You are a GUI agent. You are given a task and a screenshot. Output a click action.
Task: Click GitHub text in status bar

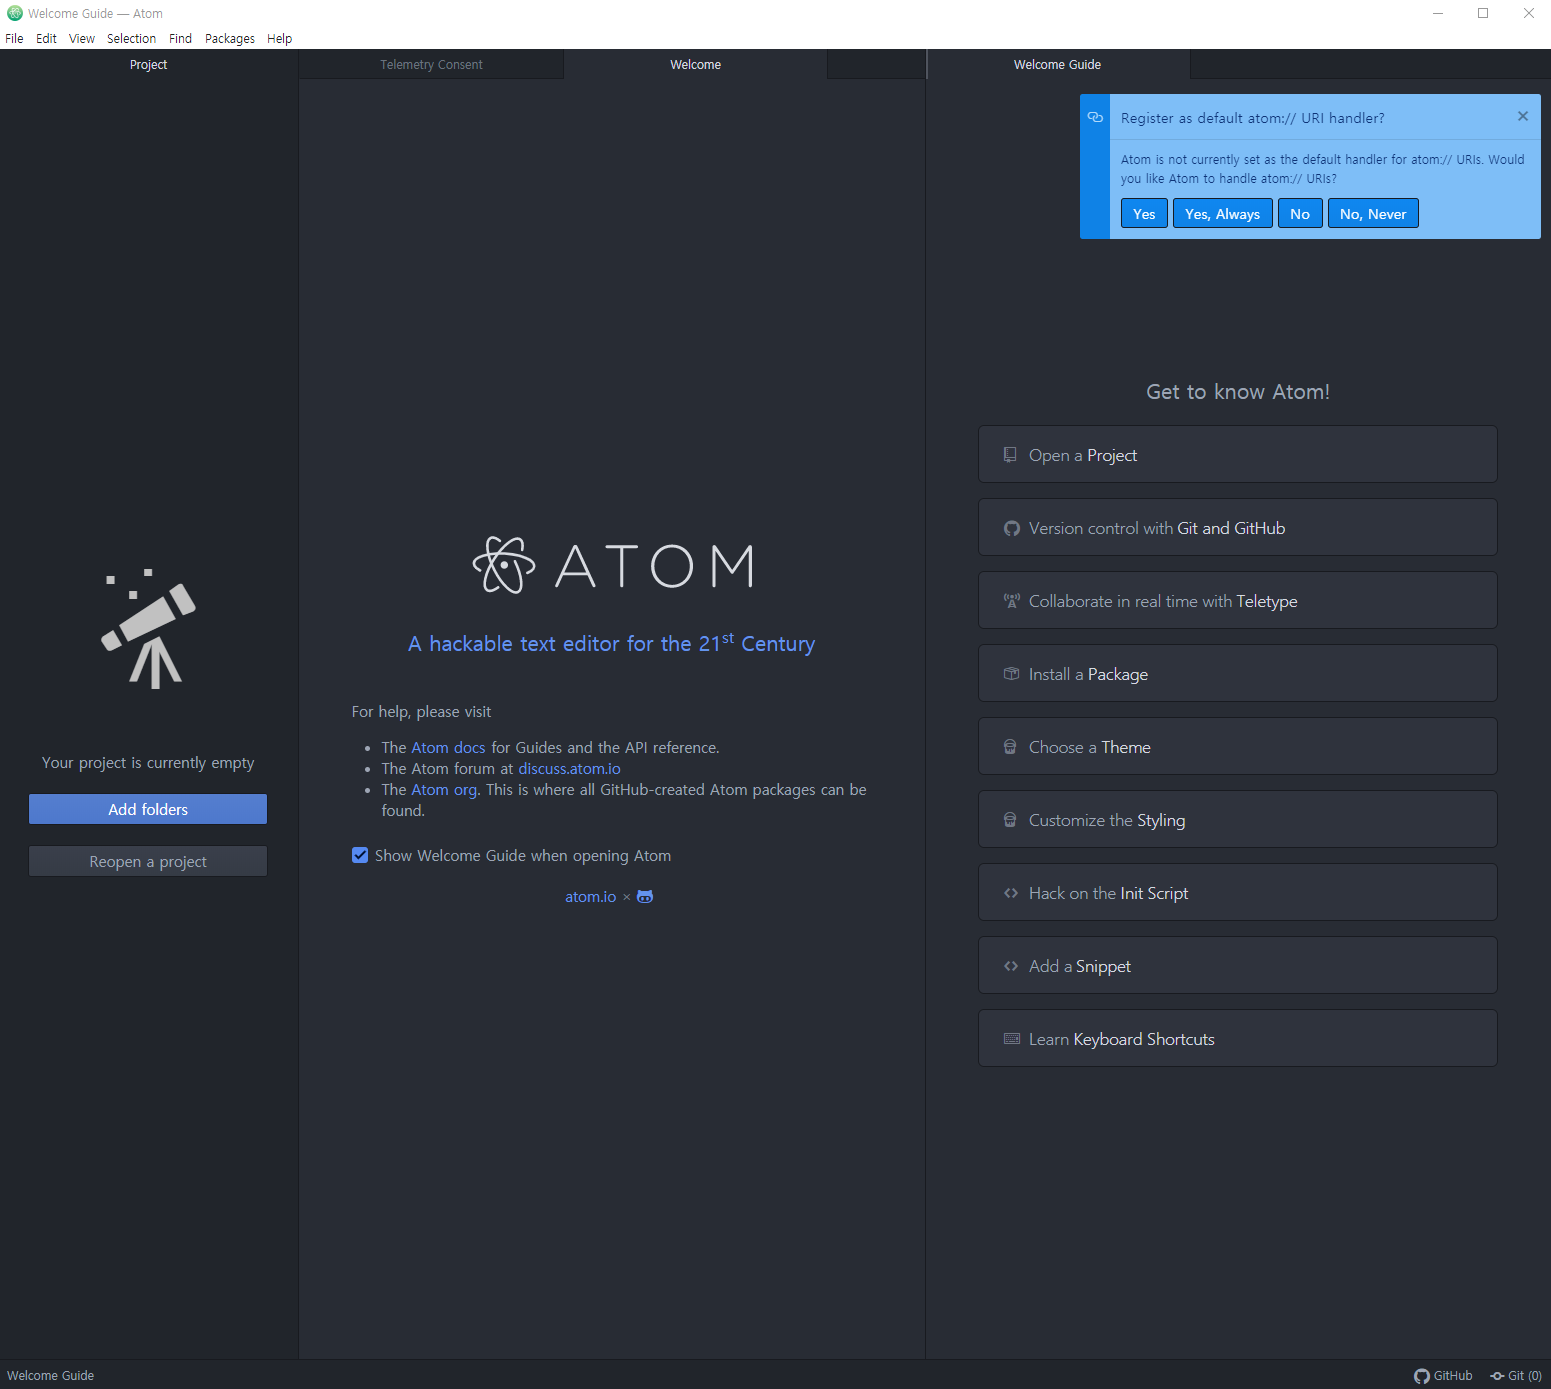[1453, 1376]
